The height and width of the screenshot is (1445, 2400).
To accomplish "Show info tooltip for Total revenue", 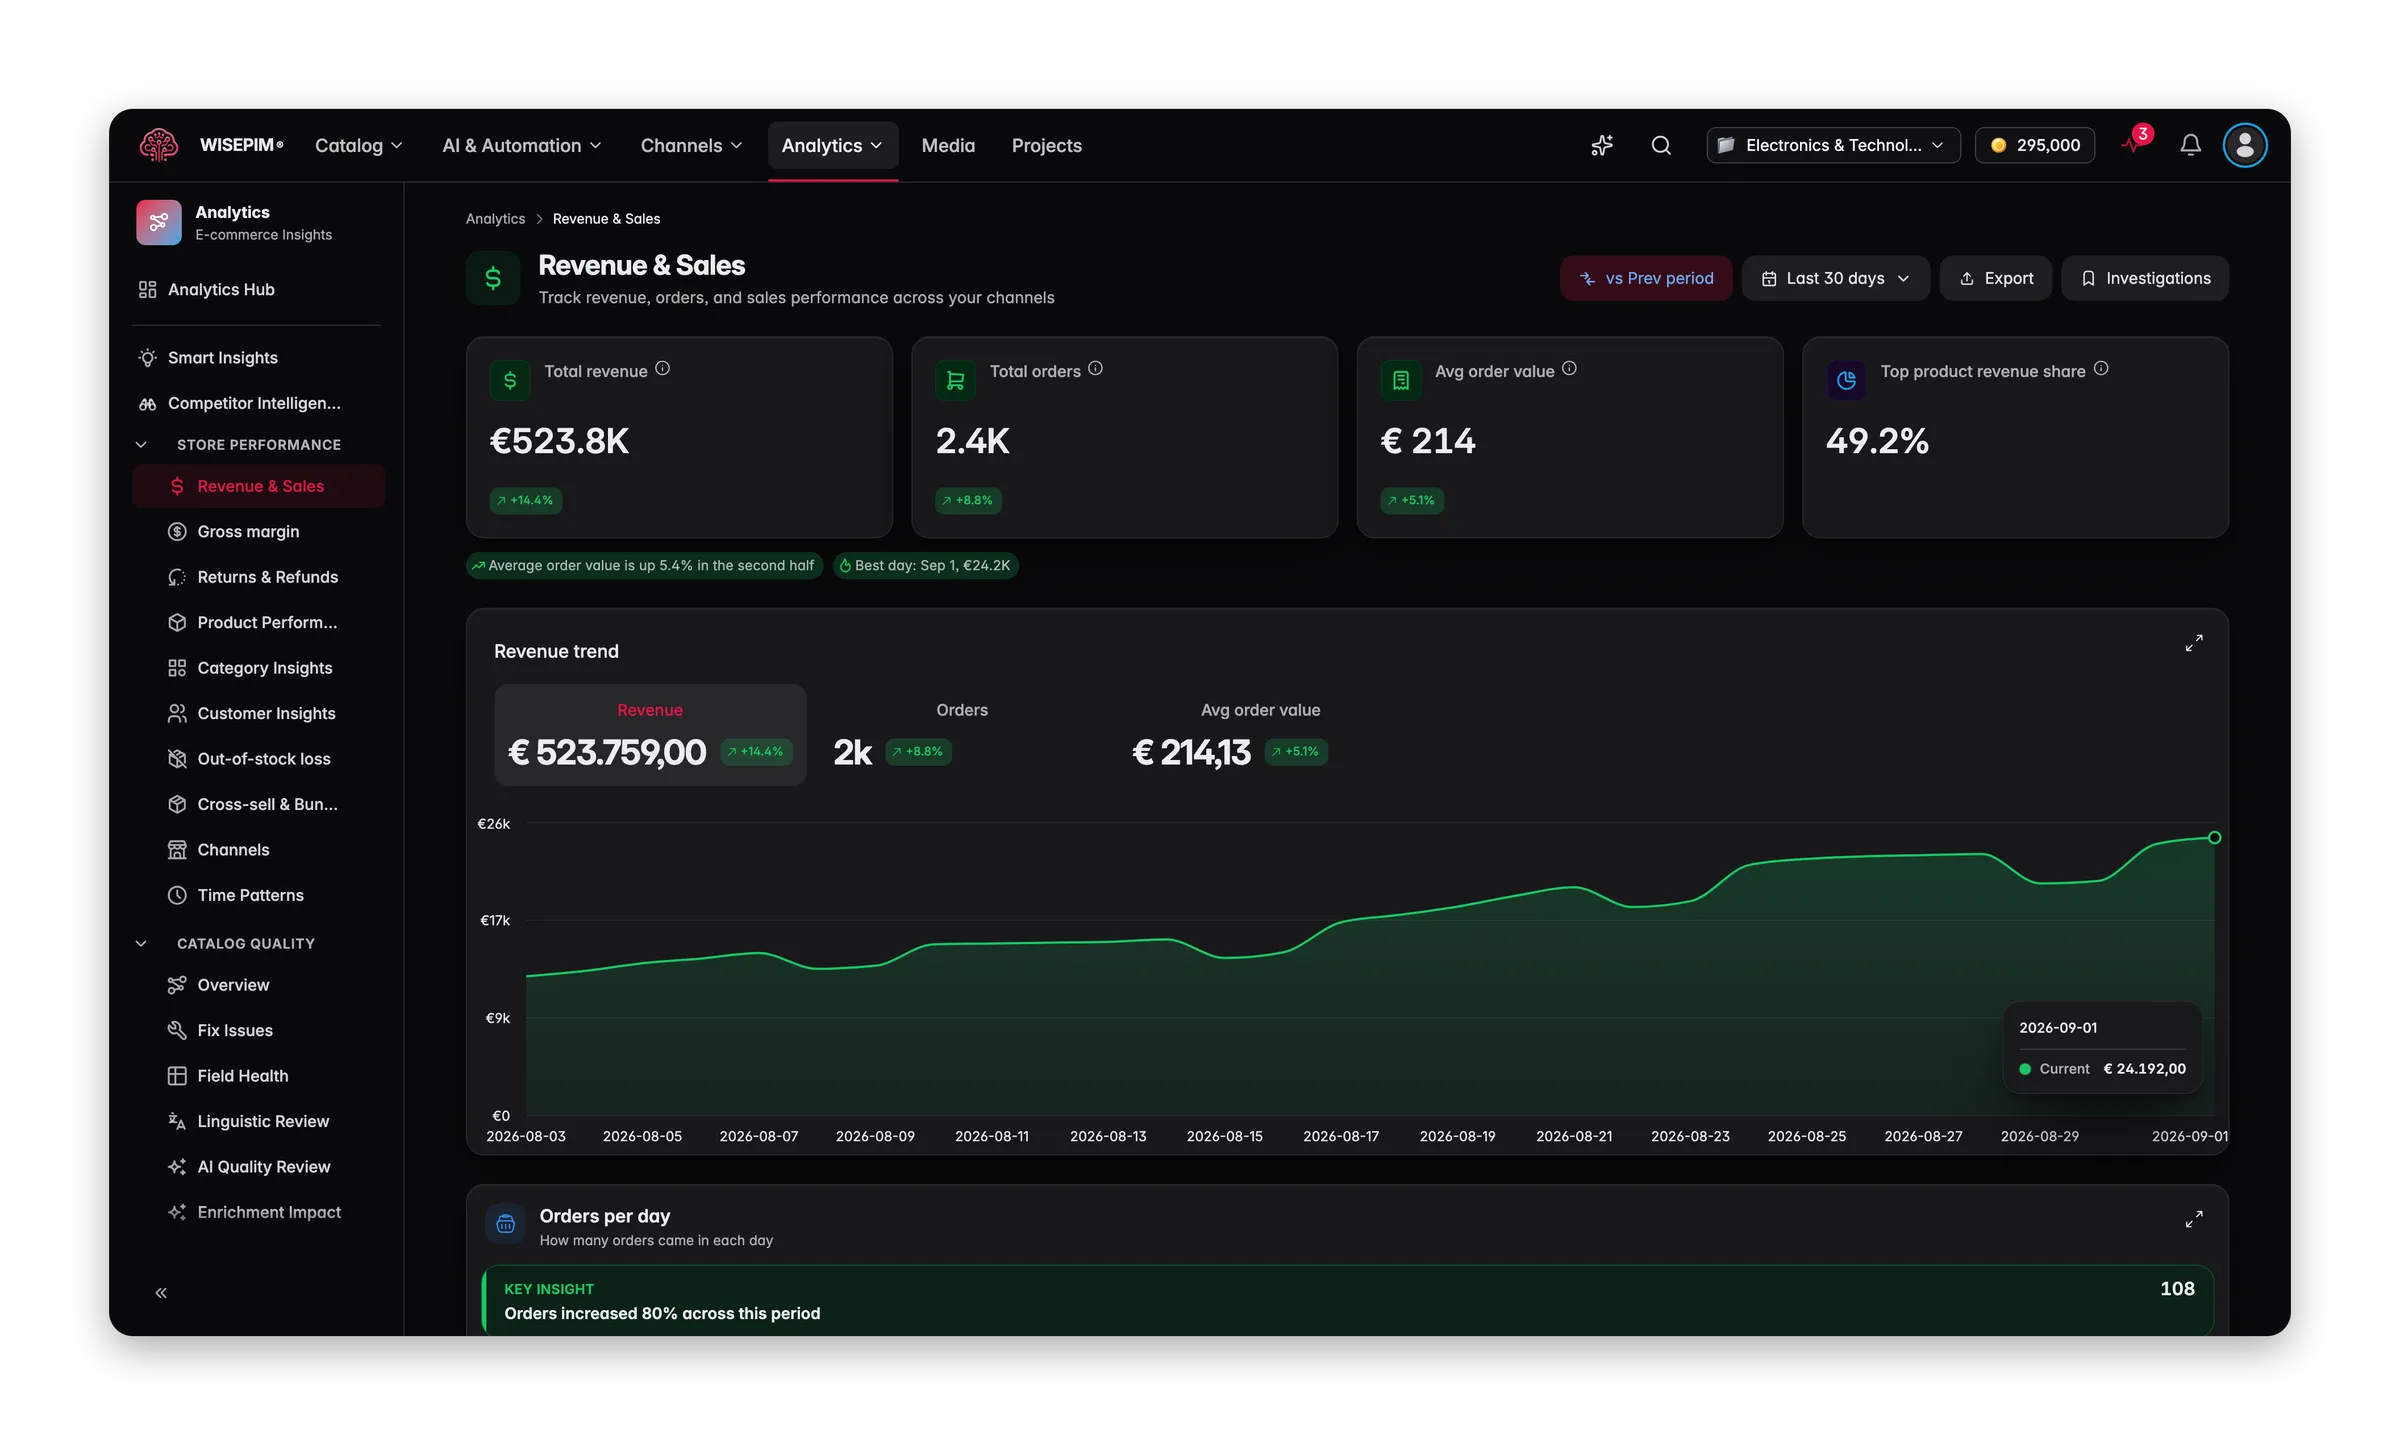I will coord(662,369).
